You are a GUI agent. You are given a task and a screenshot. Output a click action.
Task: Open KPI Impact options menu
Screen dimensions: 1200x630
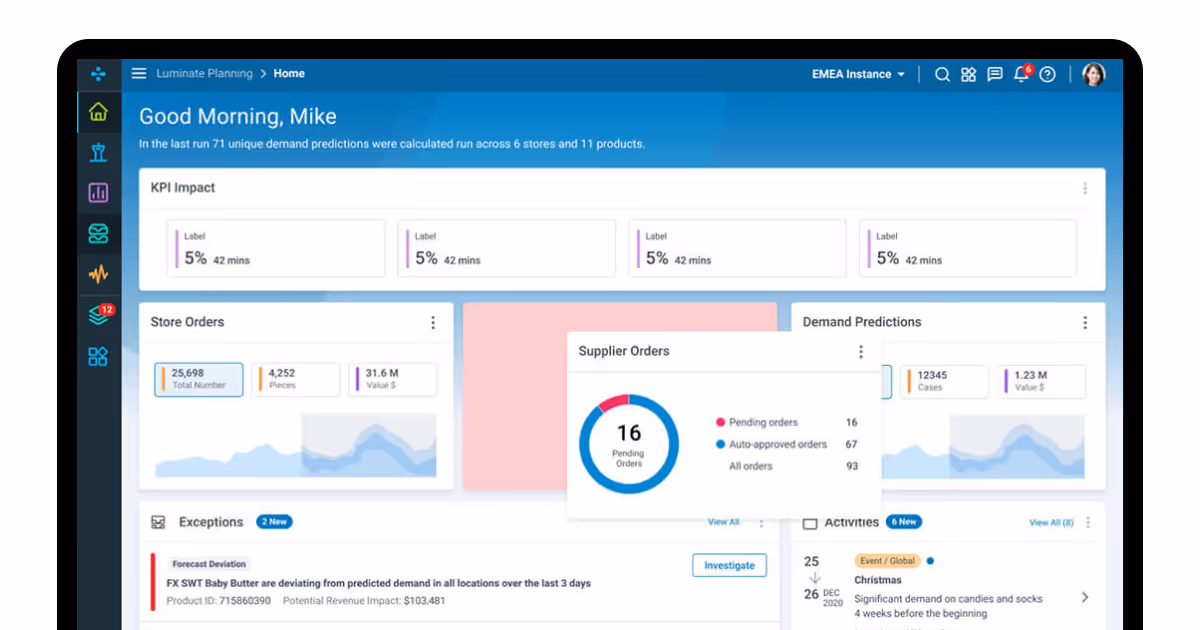[1085, 188]
